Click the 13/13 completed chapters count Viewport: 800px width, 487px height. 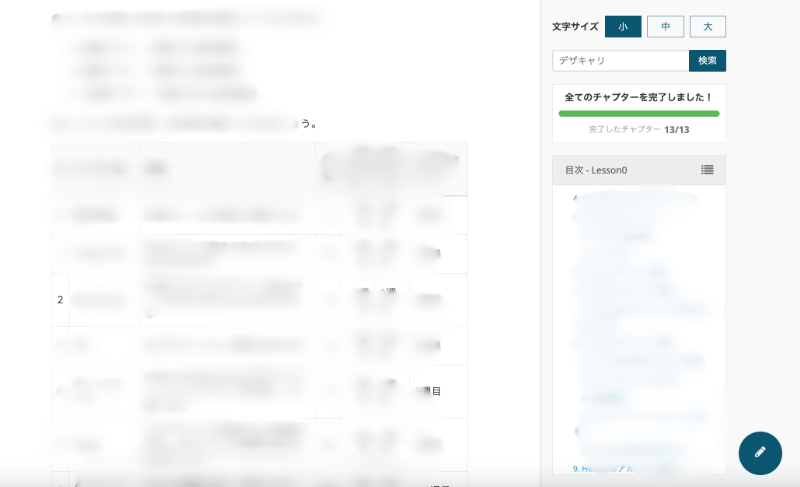[x=676, y=129]
